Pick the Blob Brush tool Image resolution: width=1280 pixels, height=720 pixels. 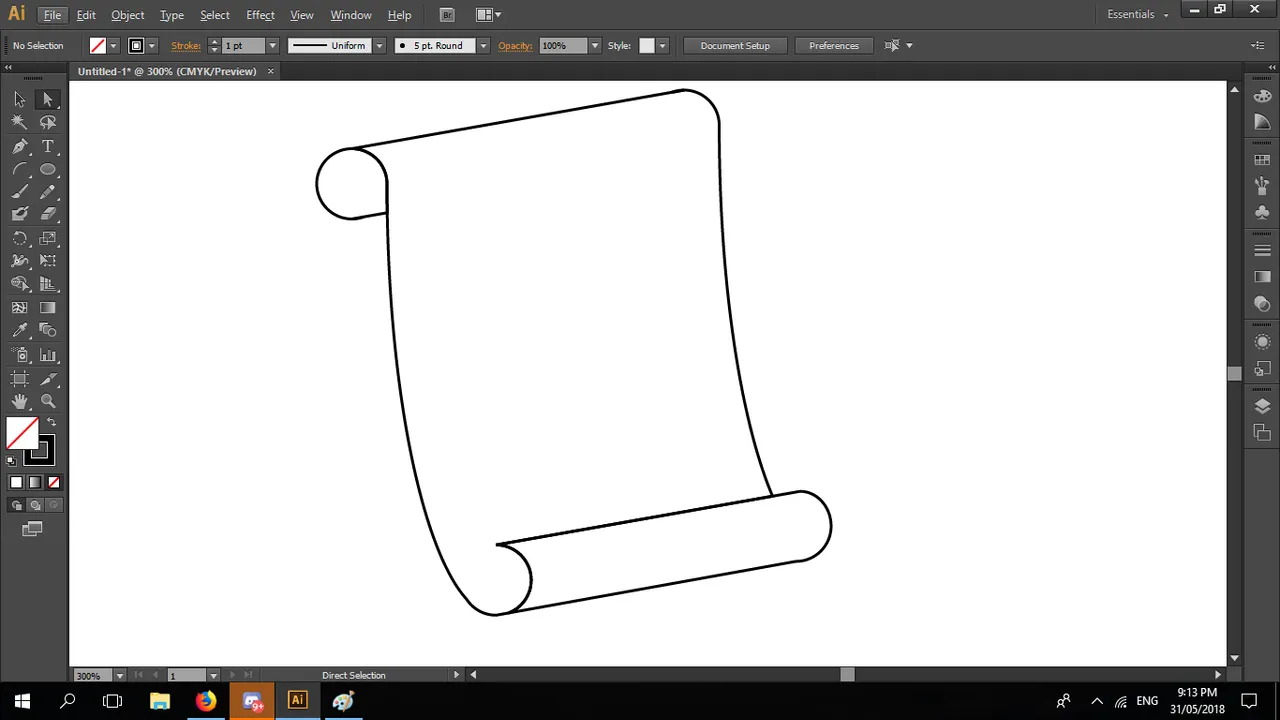[x=19, y=214]
